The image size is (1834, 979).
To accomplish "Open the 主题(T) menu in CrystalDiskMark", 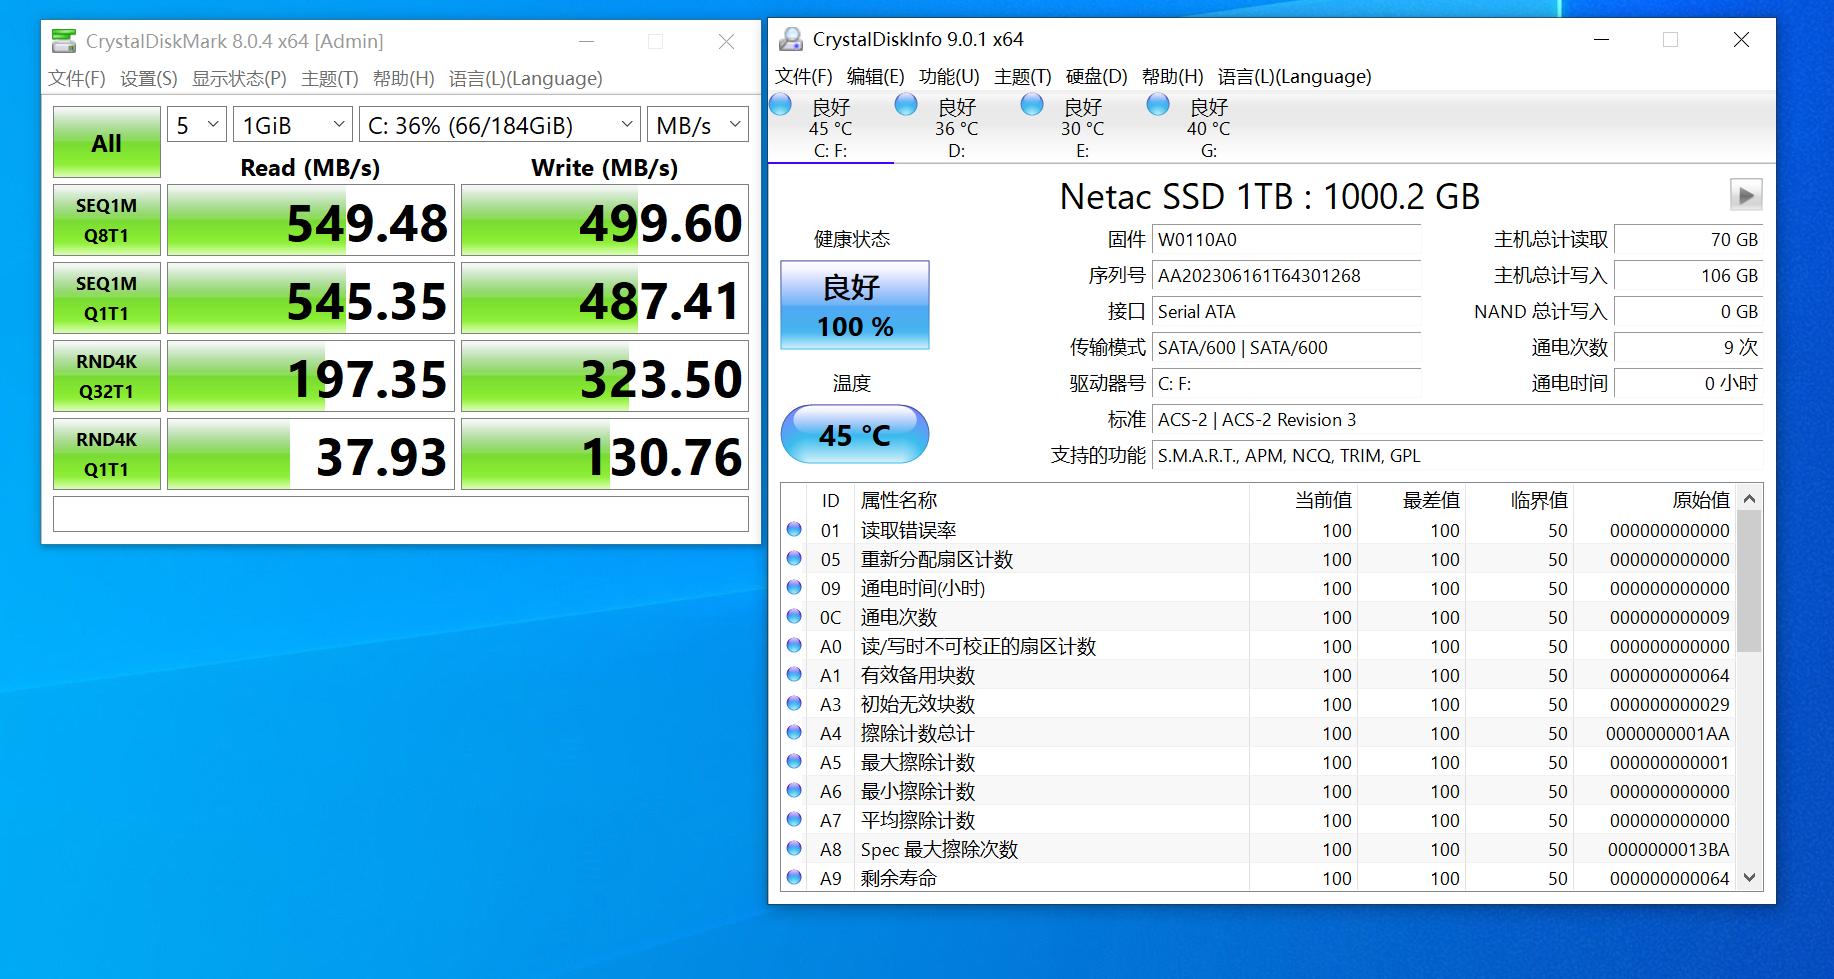I will [329, 78].
